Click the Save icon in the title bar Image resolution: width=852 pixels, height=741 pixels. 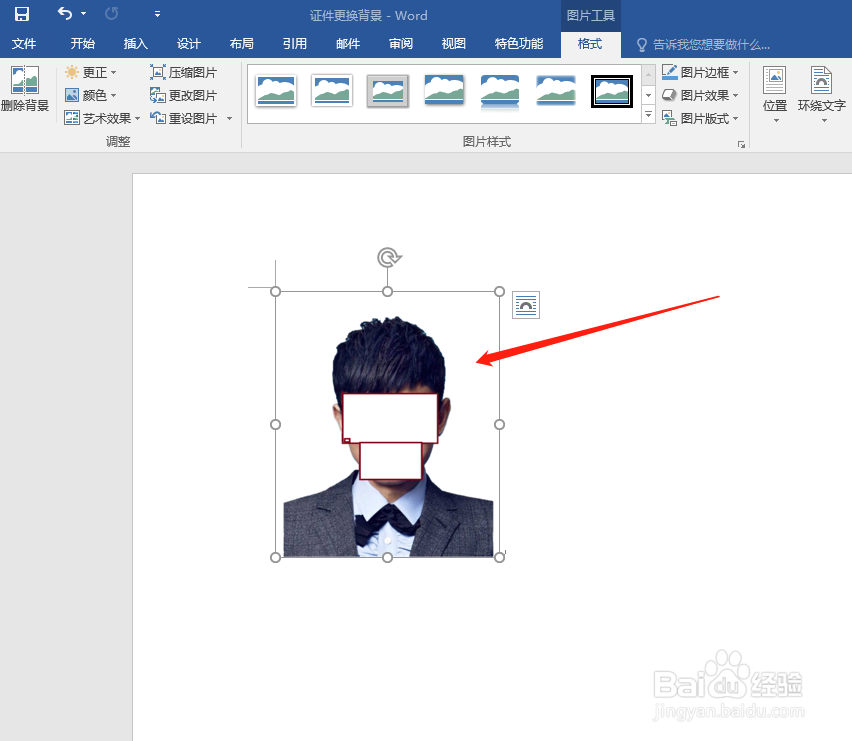click(22, 14)
